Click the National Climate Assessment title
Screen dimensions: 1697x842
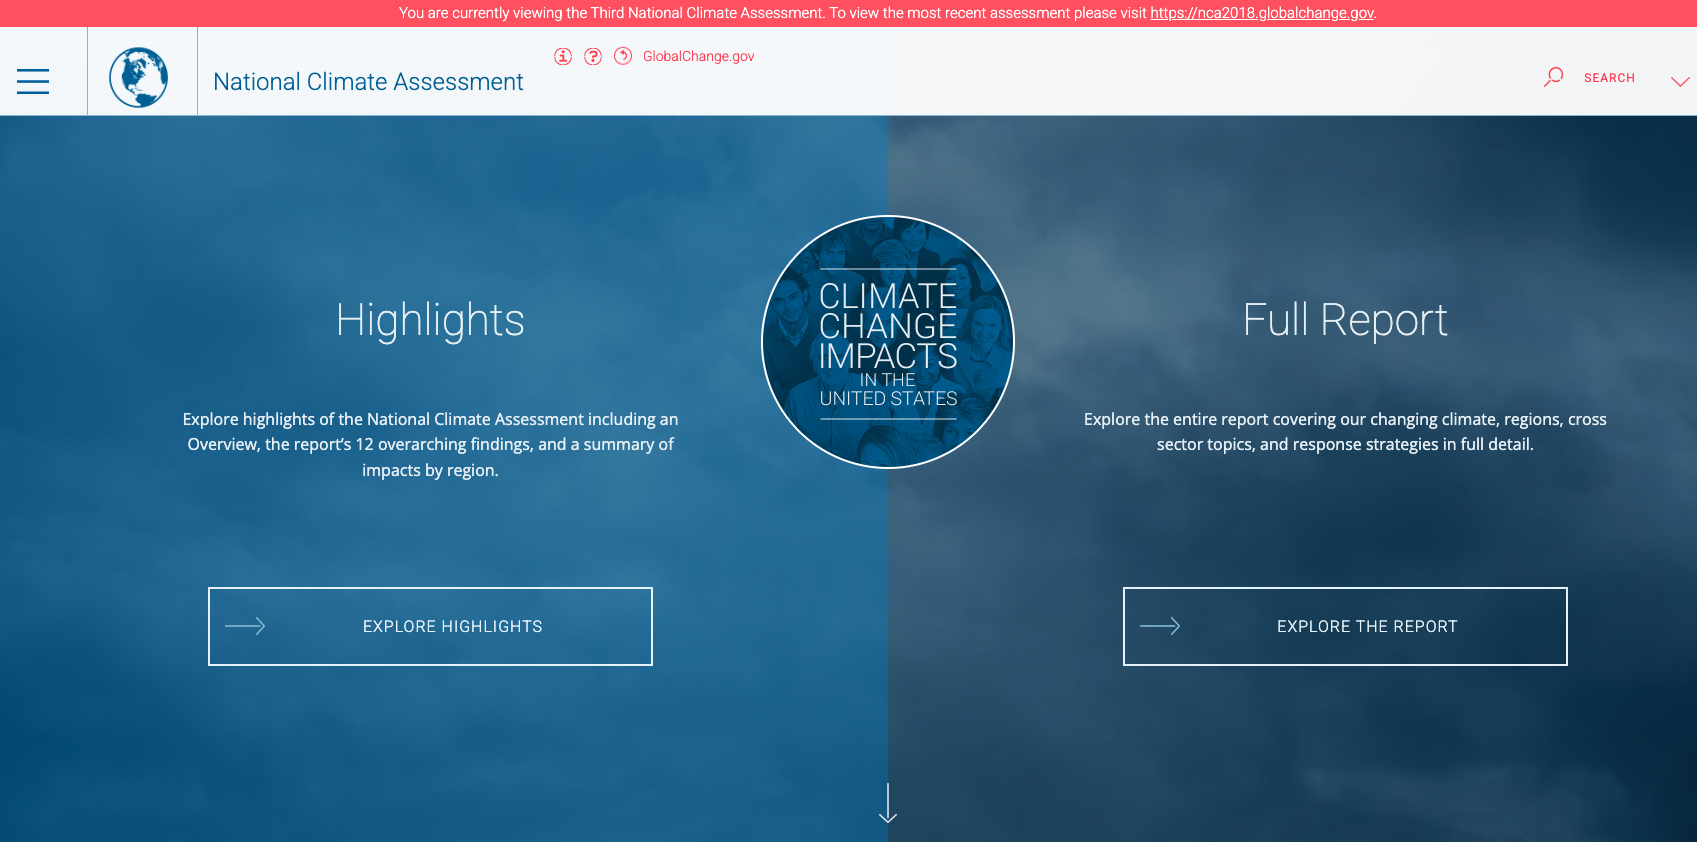click(x=368, y=82)
